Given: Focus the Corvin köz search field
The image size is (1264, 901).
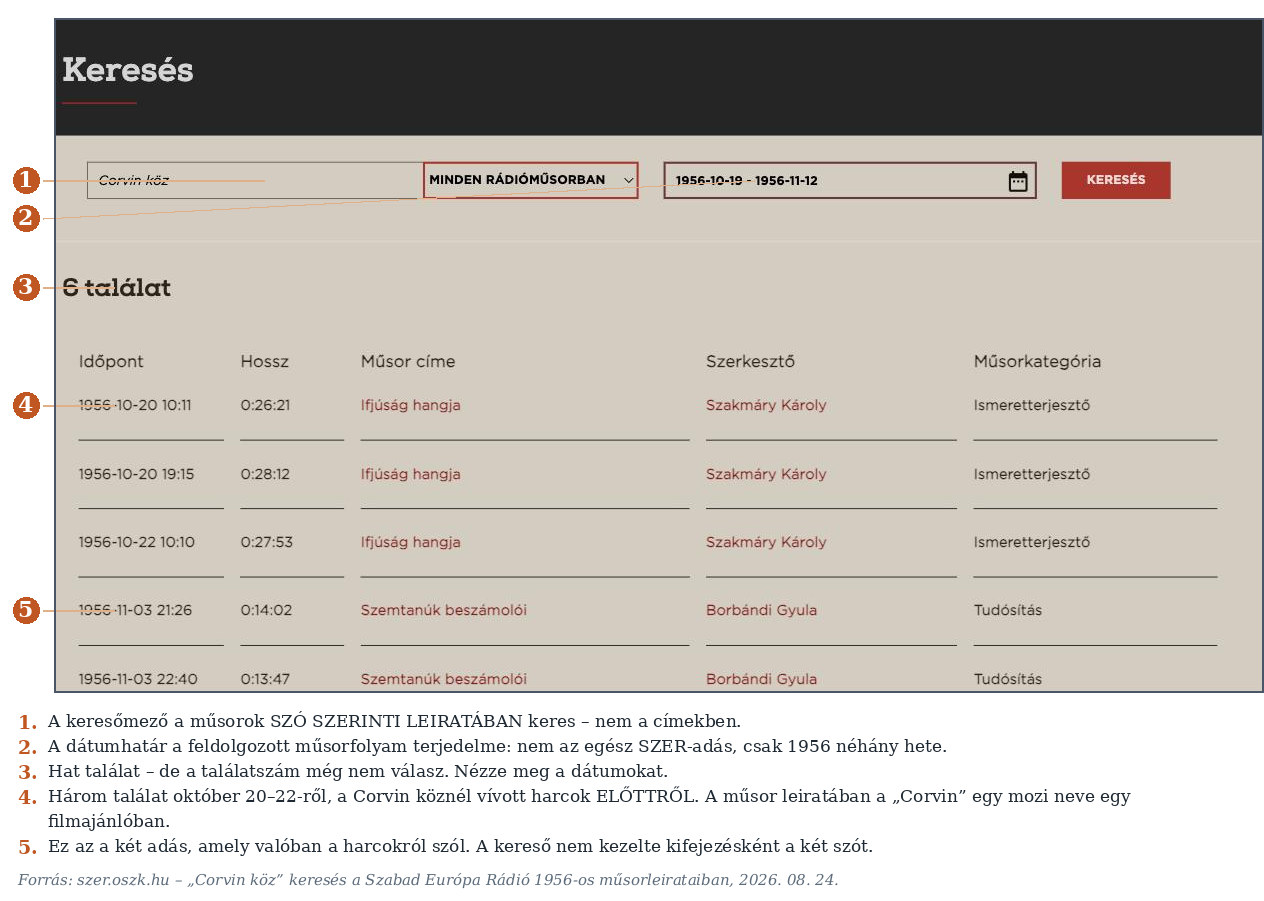Looking at the screenshot, I should [255, 180].
